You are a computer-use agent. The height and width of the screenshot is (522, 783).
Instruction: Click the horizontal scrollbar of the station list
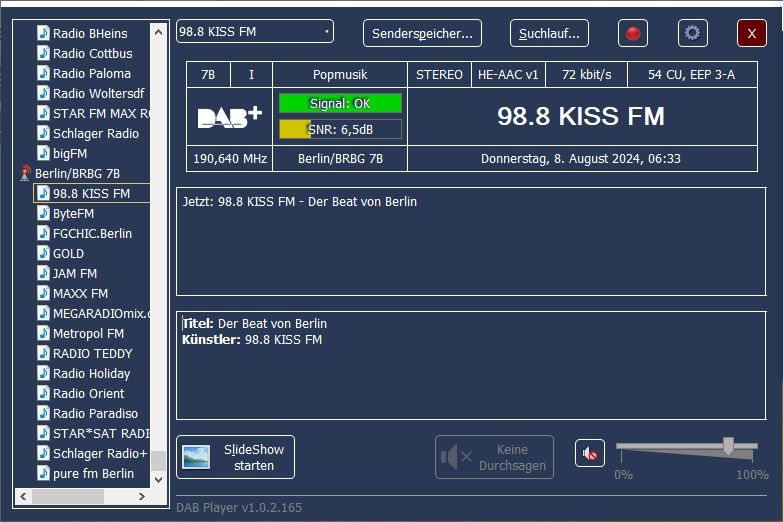pos(68,497)
